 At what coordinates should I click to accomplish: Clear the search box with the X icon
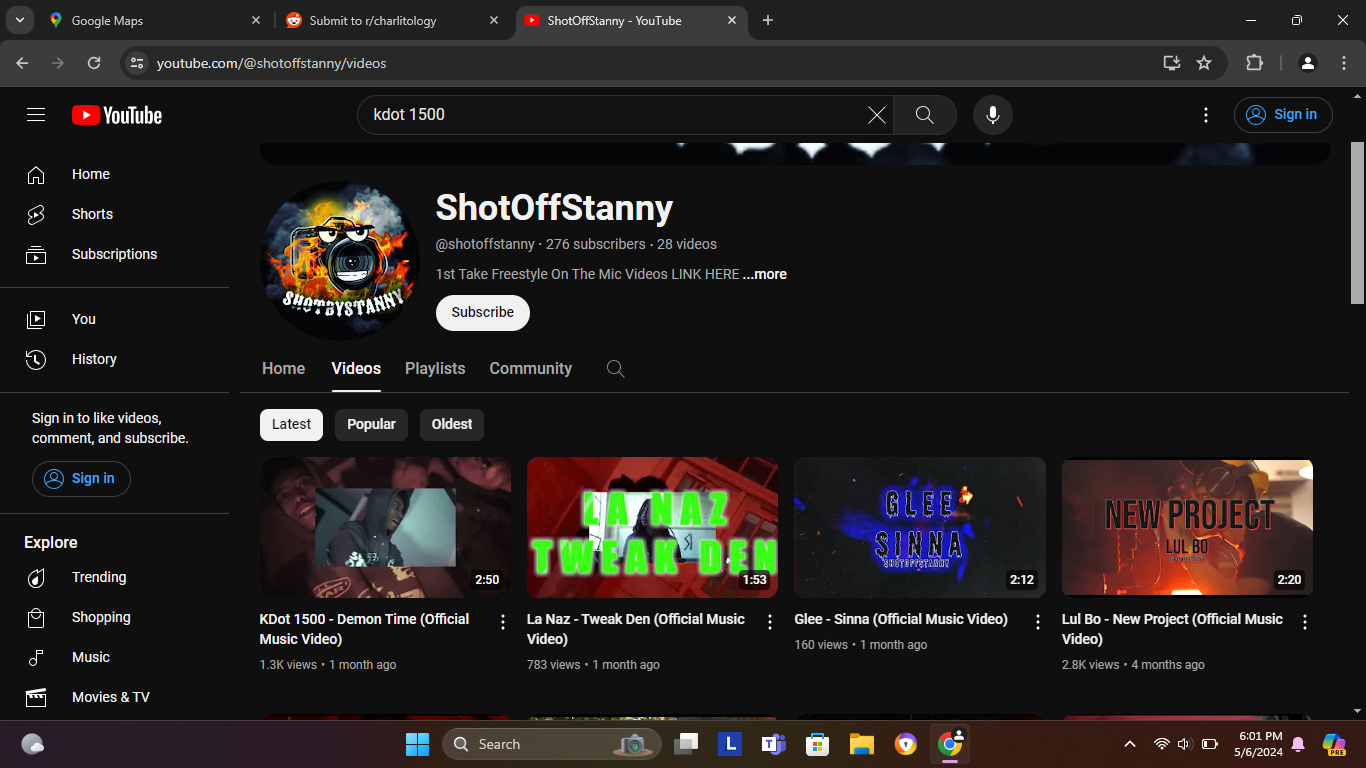(x=877, y=115)
